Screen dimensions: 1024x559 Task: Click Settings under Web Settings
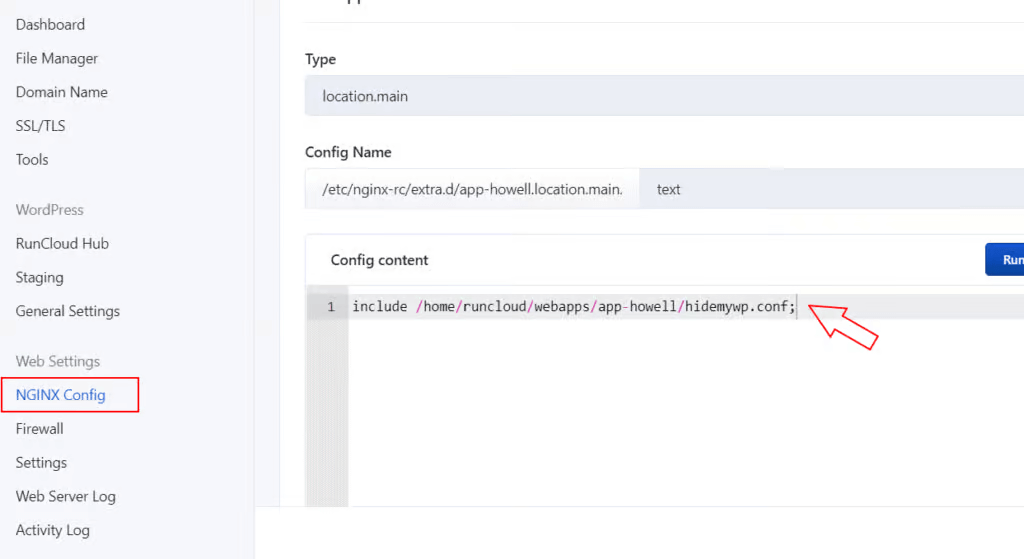(x=41, y=463)
